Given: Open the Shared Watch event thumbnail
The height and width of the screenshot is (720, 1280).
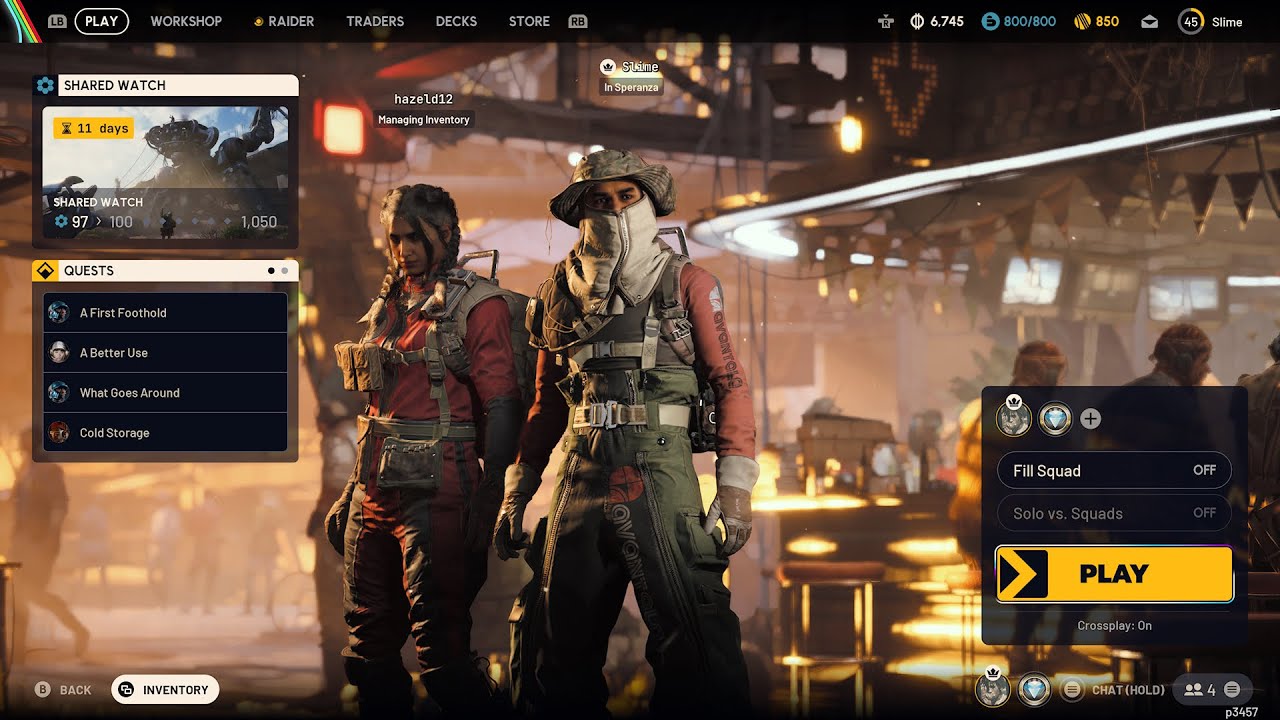Looking at the screenshot, I should tap(165, 173).
